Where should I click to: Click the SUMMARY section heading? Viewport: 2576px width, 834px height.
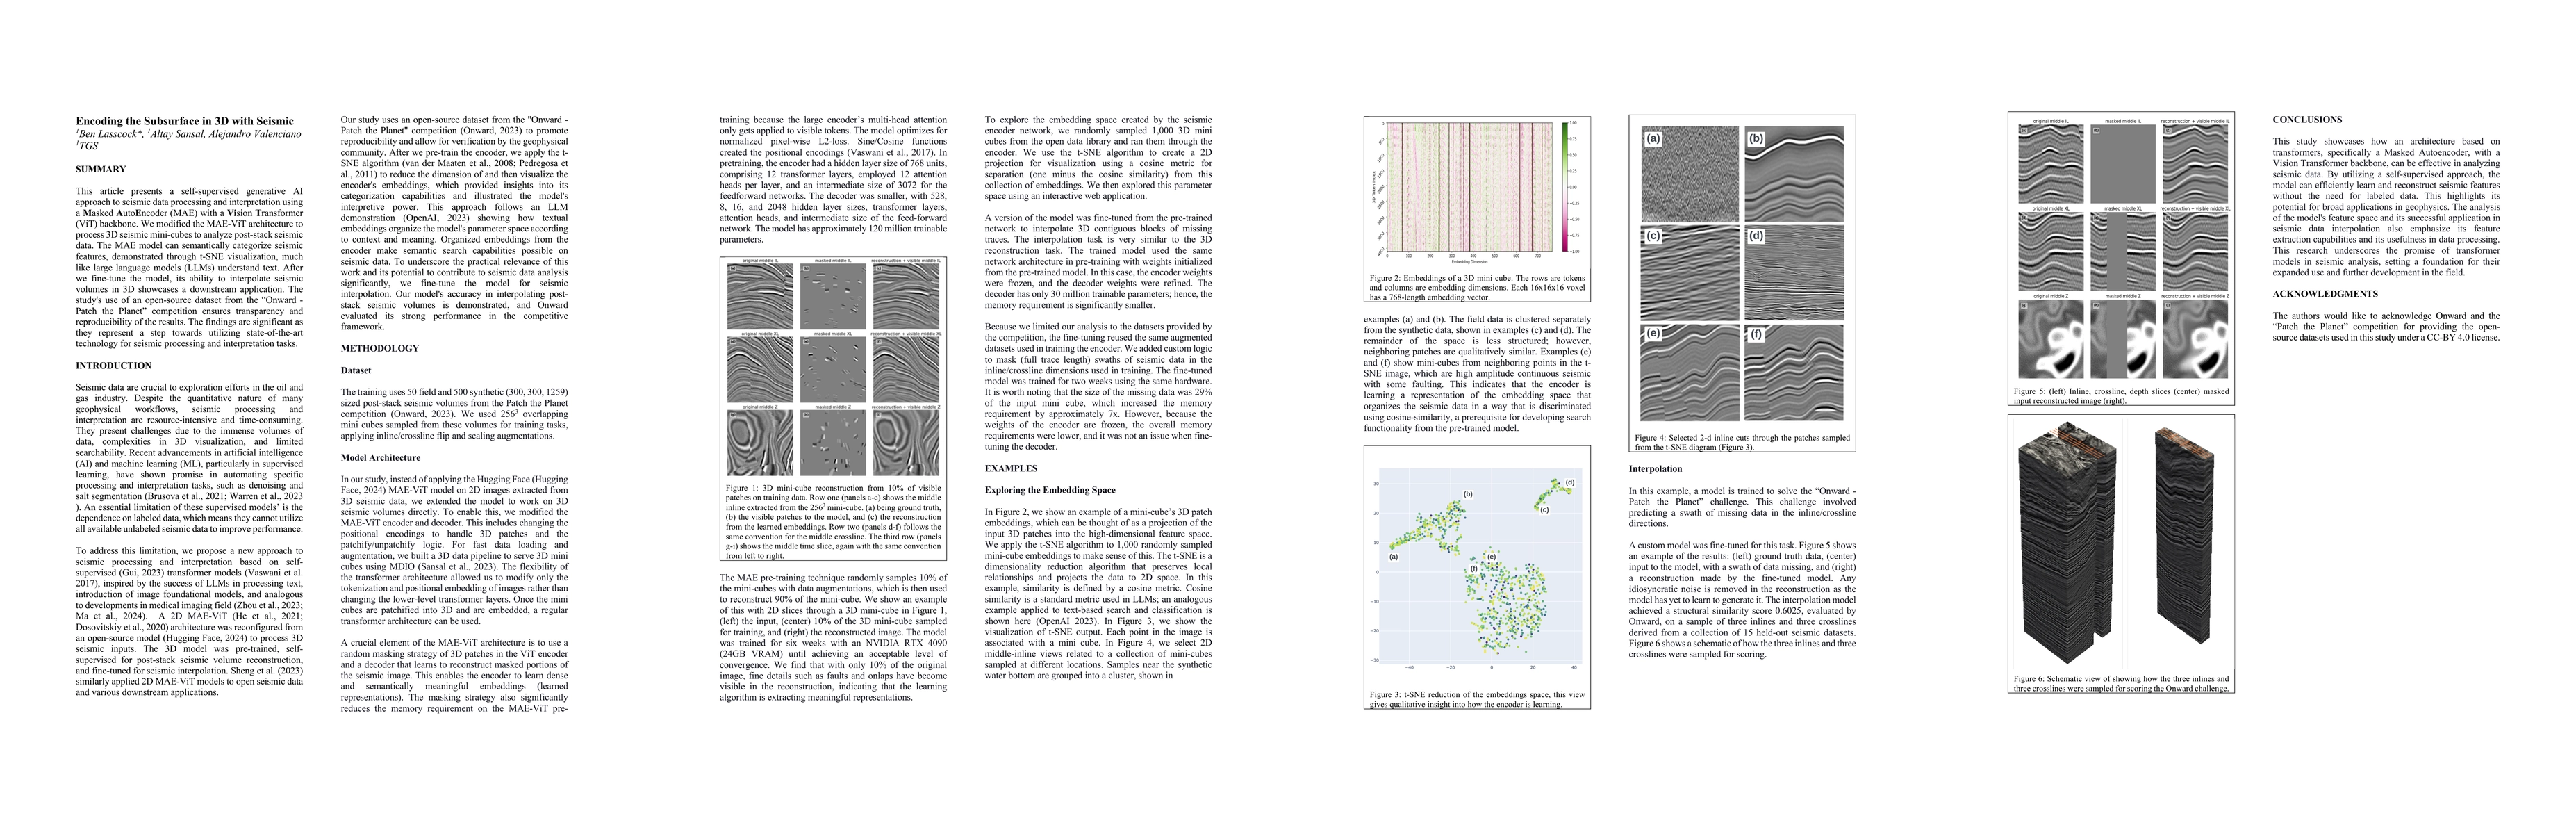(x=101, y=169)
